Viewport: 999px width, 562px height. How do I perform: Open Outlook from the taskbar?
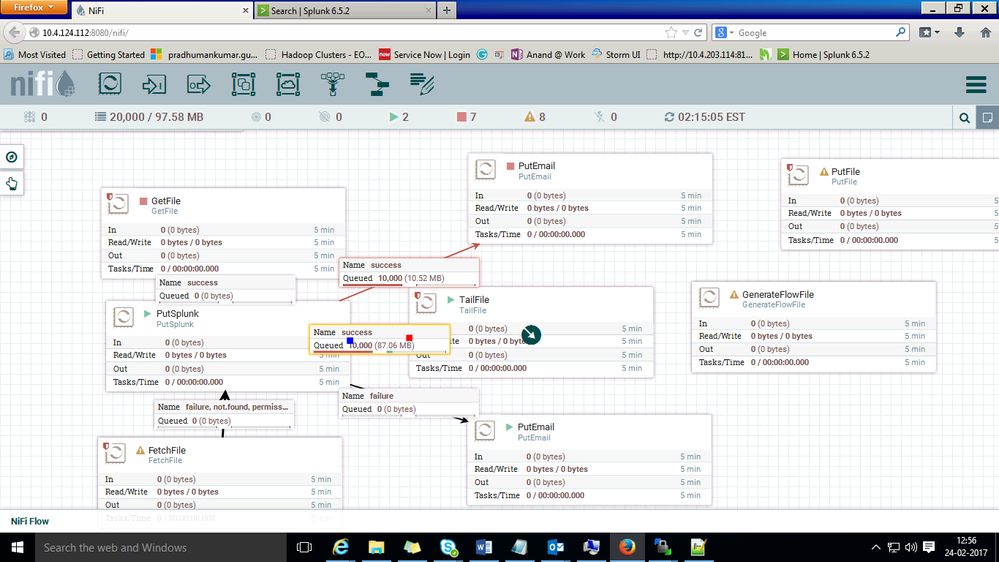point(556,547)
